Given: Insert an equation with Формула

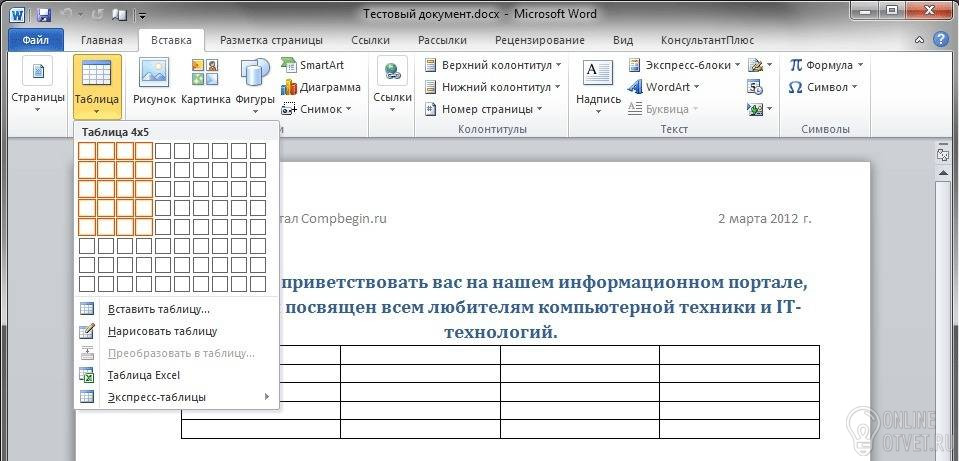Looking at the screenshot, I should pos(826,65).
